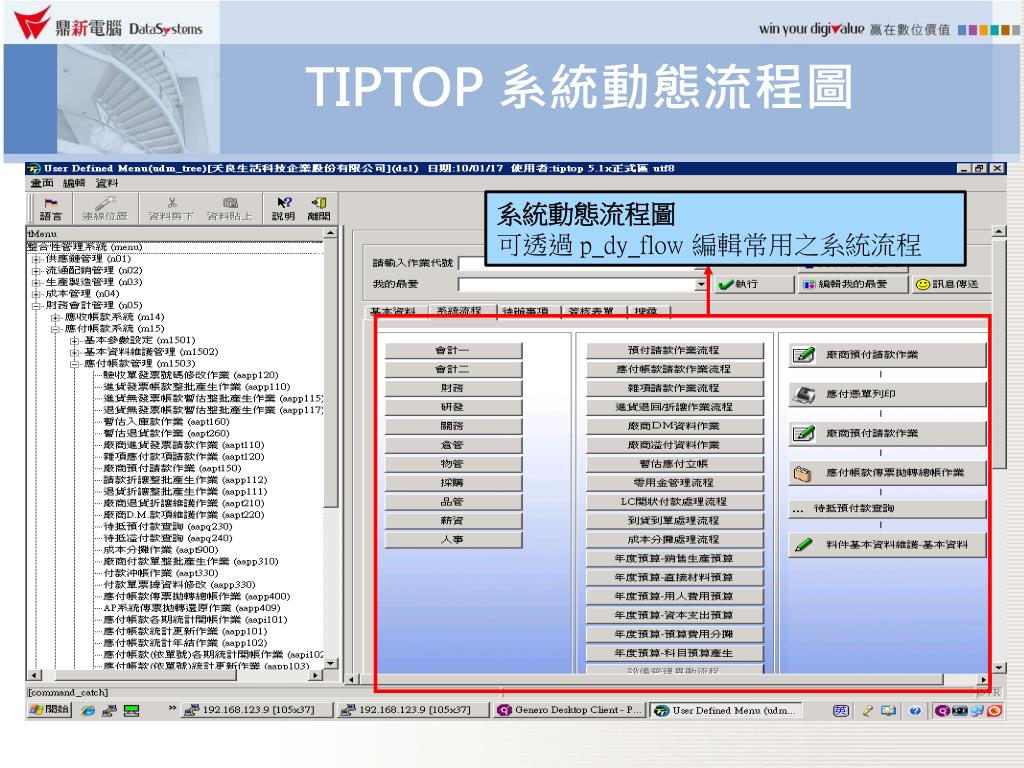Click the 語言 flag toolbar icon

tap(50, 208)
